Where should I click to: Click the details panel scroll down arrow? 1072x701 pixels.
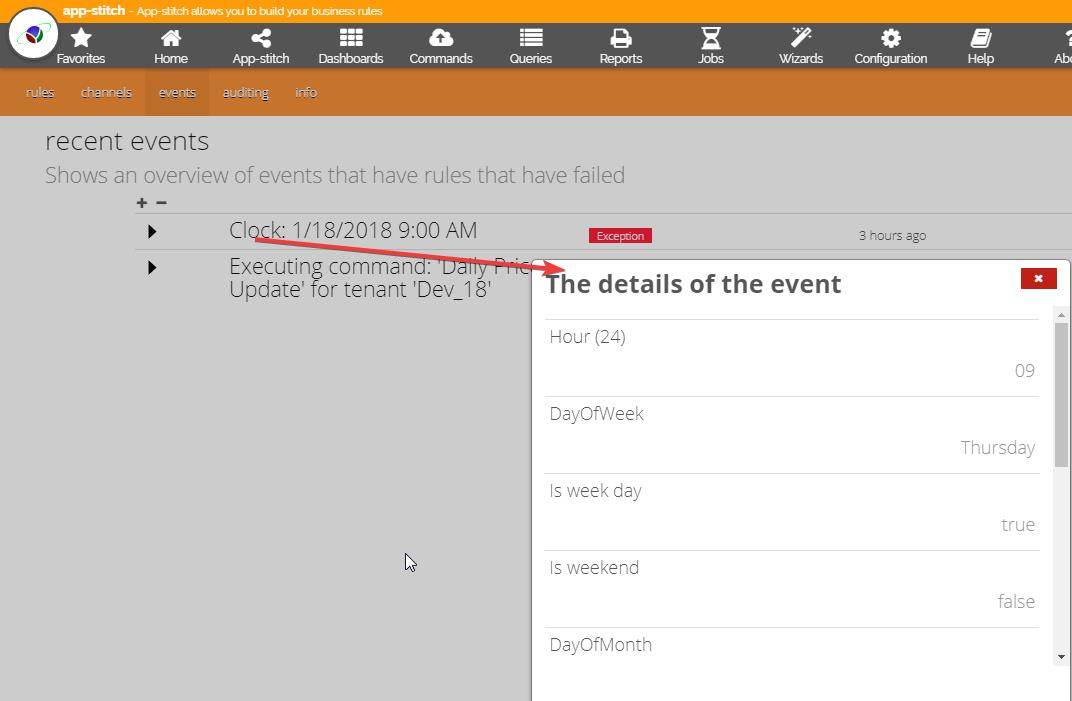coord(1061,657)
